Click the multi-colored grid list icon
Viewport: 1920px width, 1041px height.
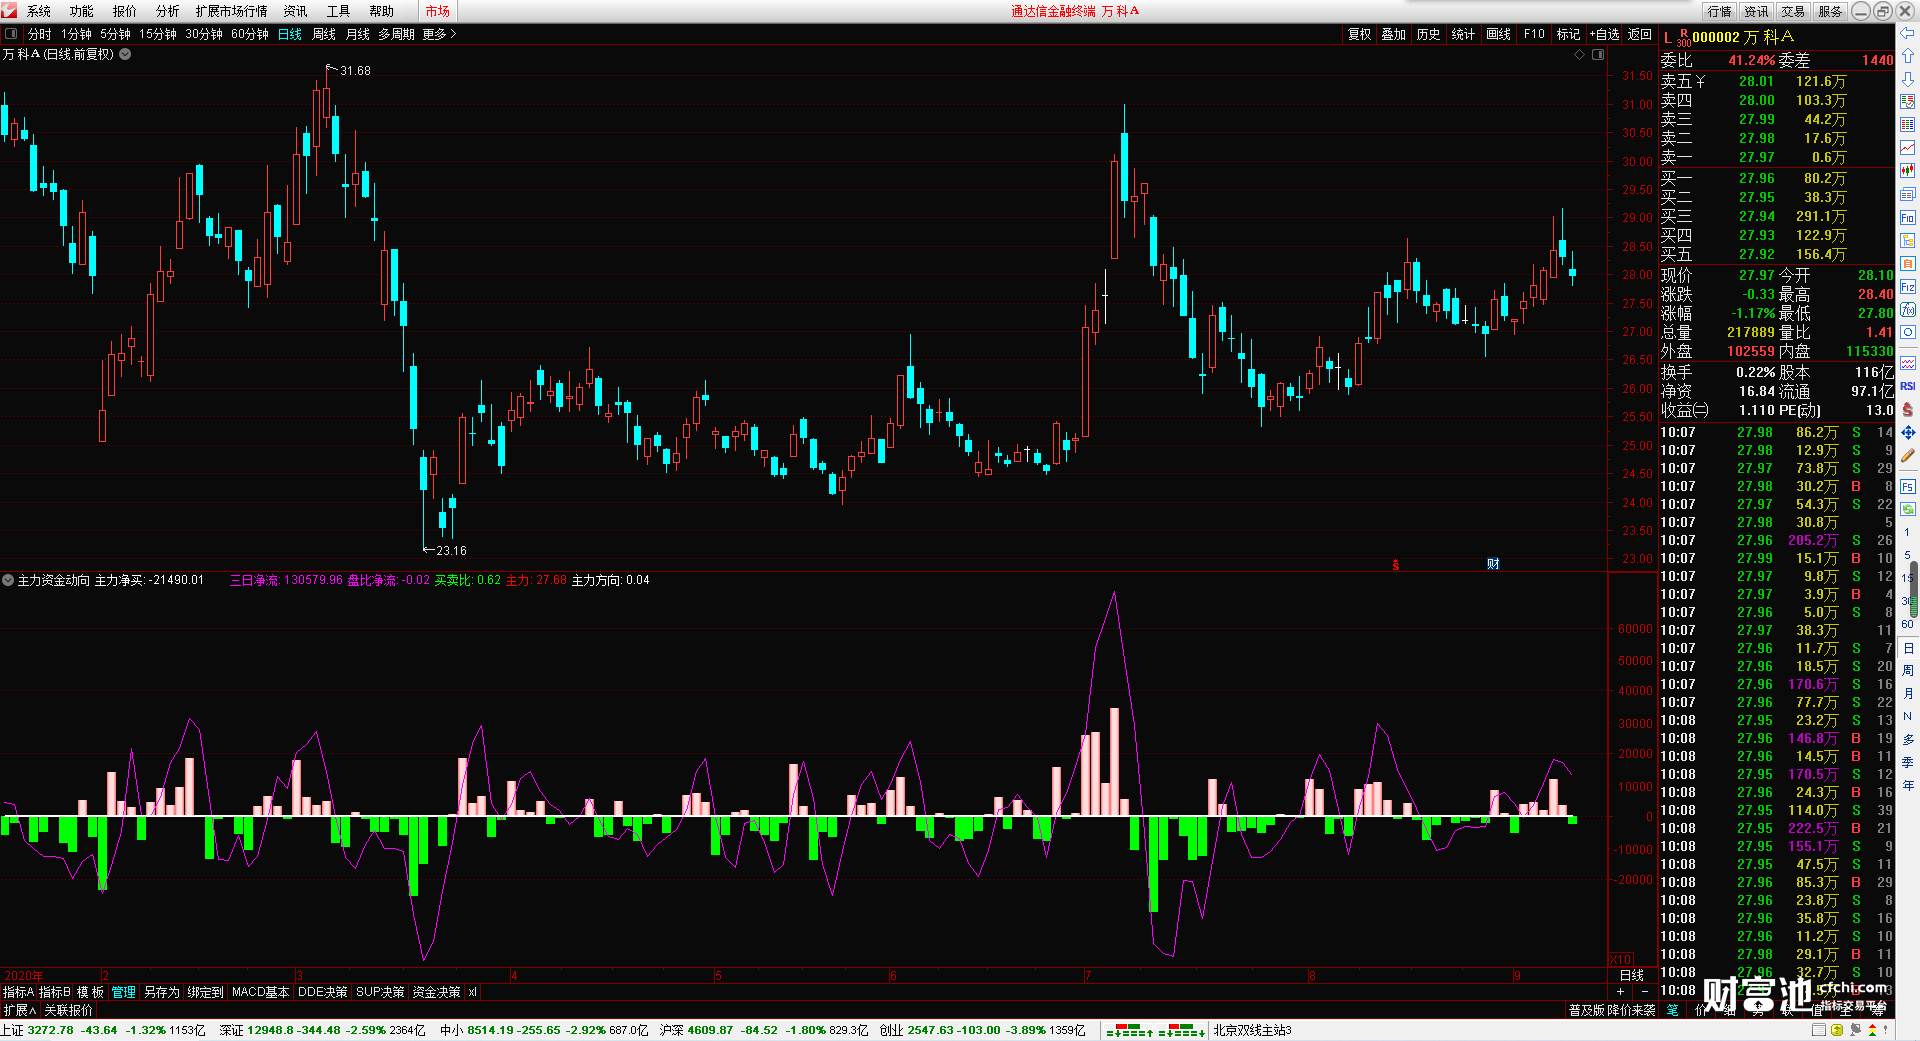click(x=1908, y=125)
